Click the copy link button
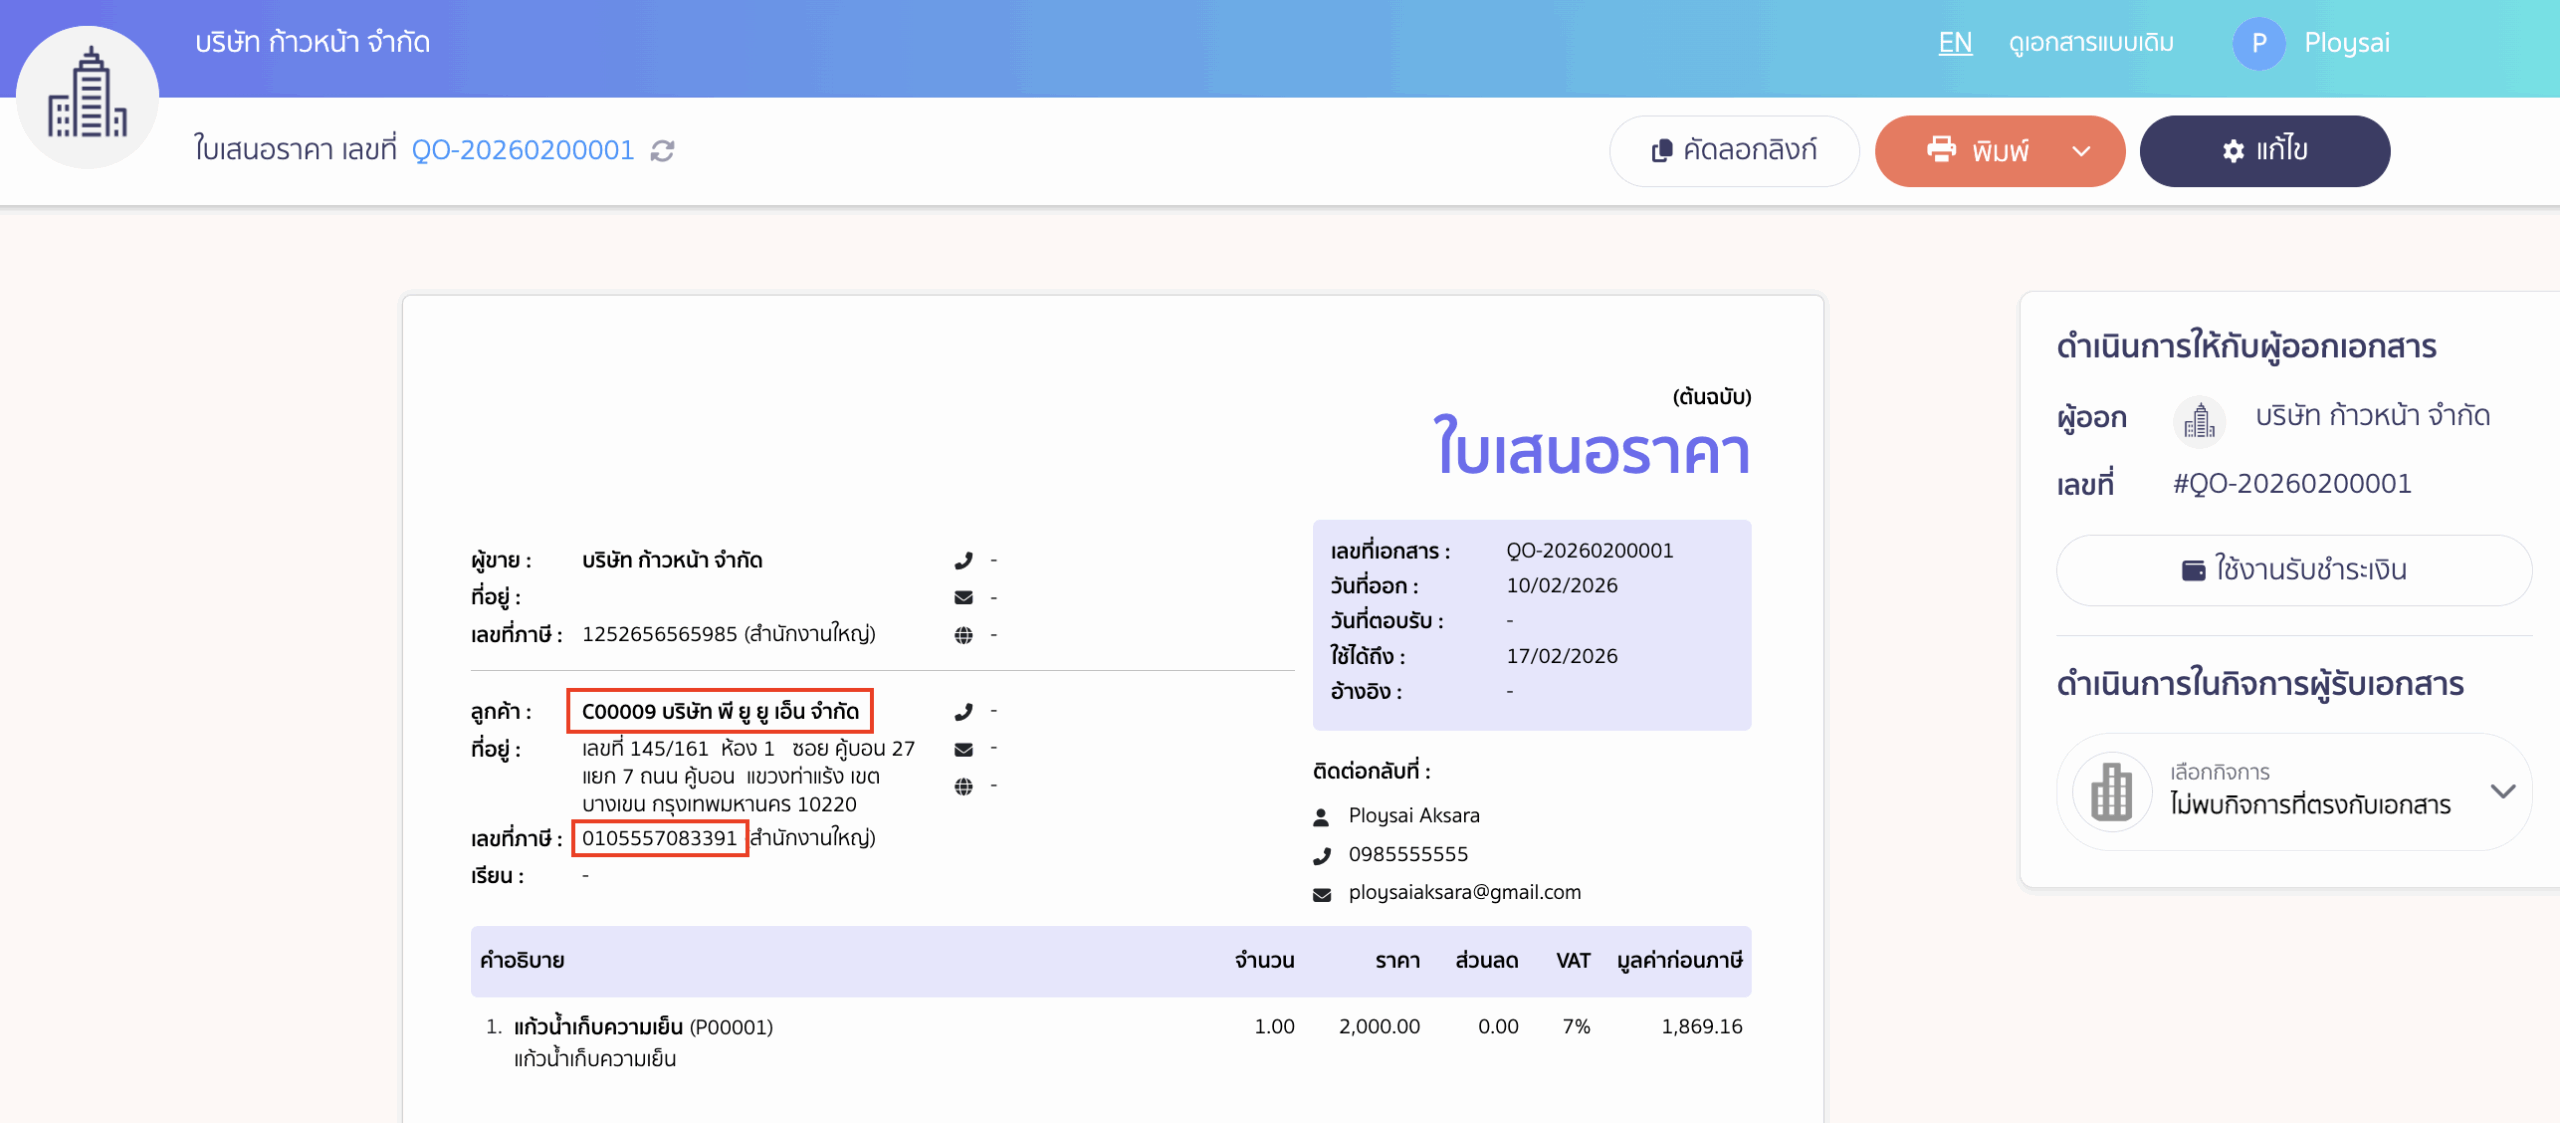 point(1733,150)
